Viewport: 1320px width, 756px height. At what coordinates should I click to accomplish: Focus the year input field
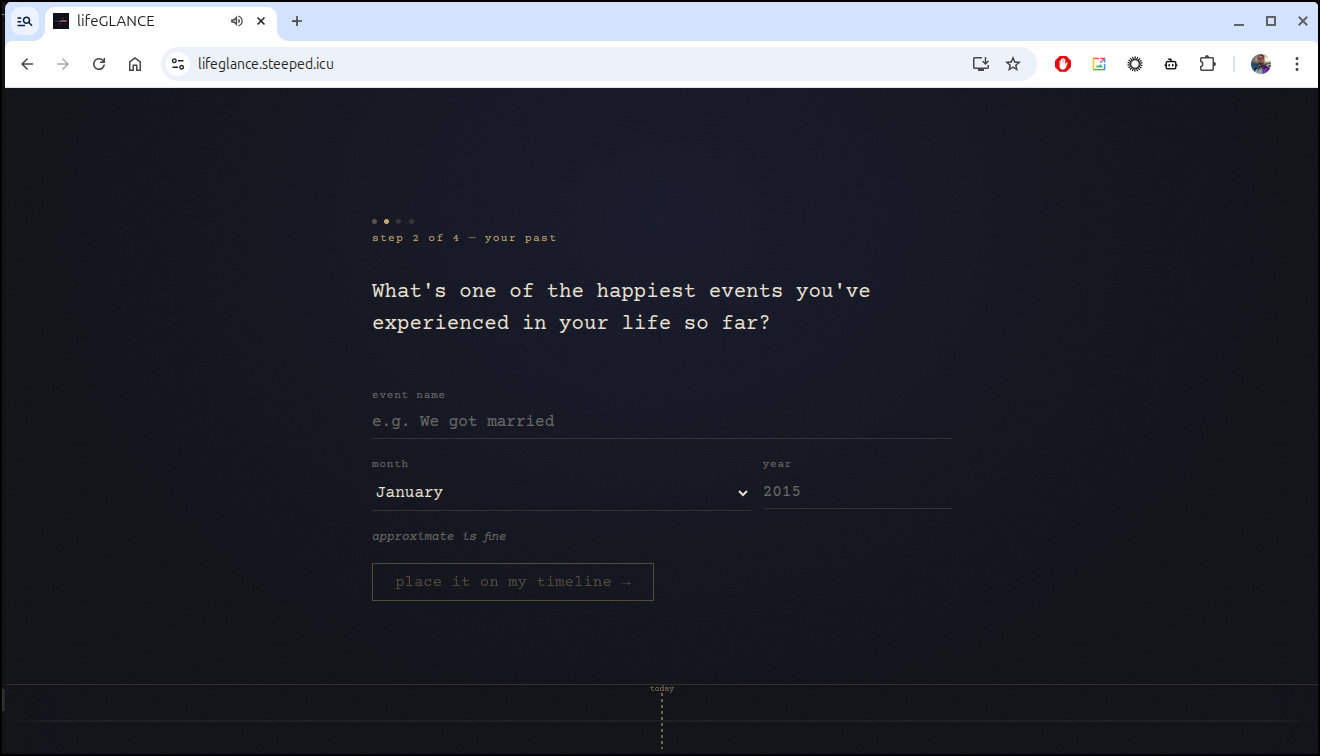857,491
